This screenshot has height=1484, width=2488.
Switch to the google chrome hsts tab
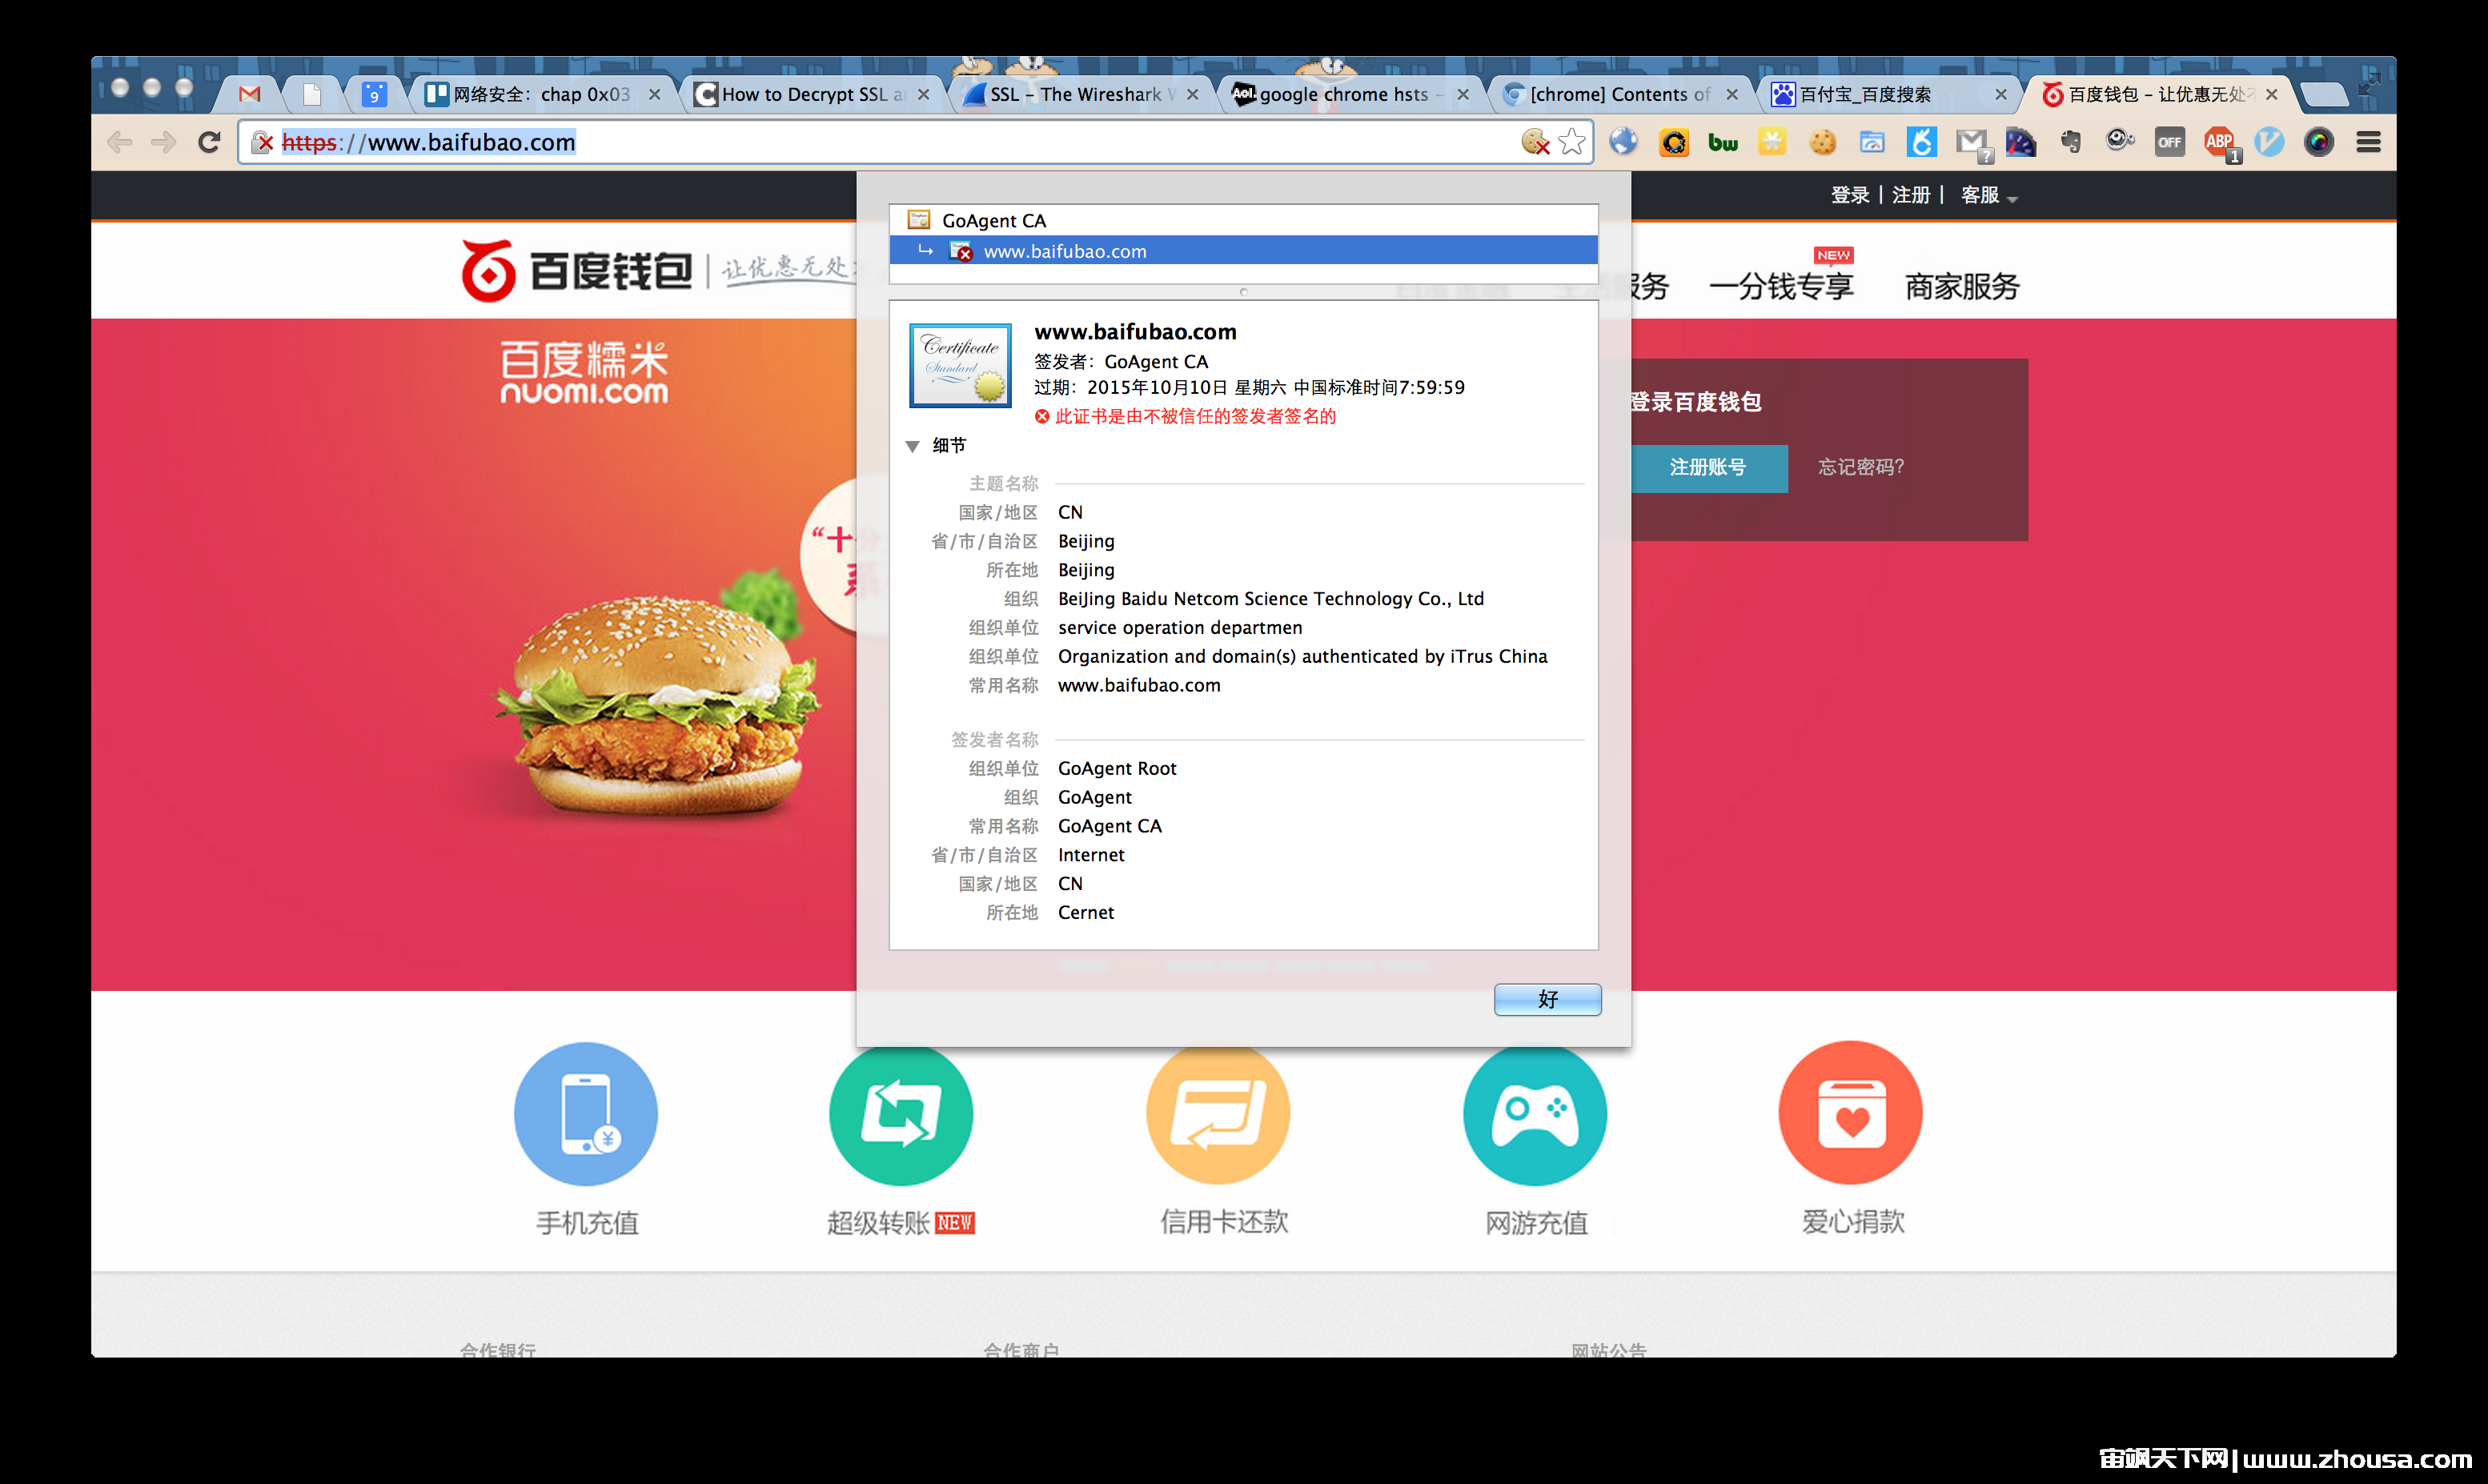click(x=1349, y=94)
